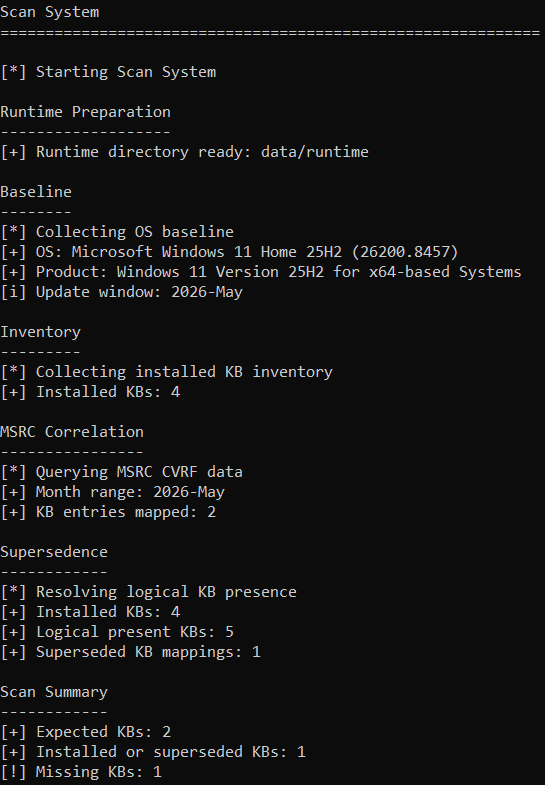Click the 'Month range: 2026-May' line
Screen dimensions: 545x785
pos(113,492)
